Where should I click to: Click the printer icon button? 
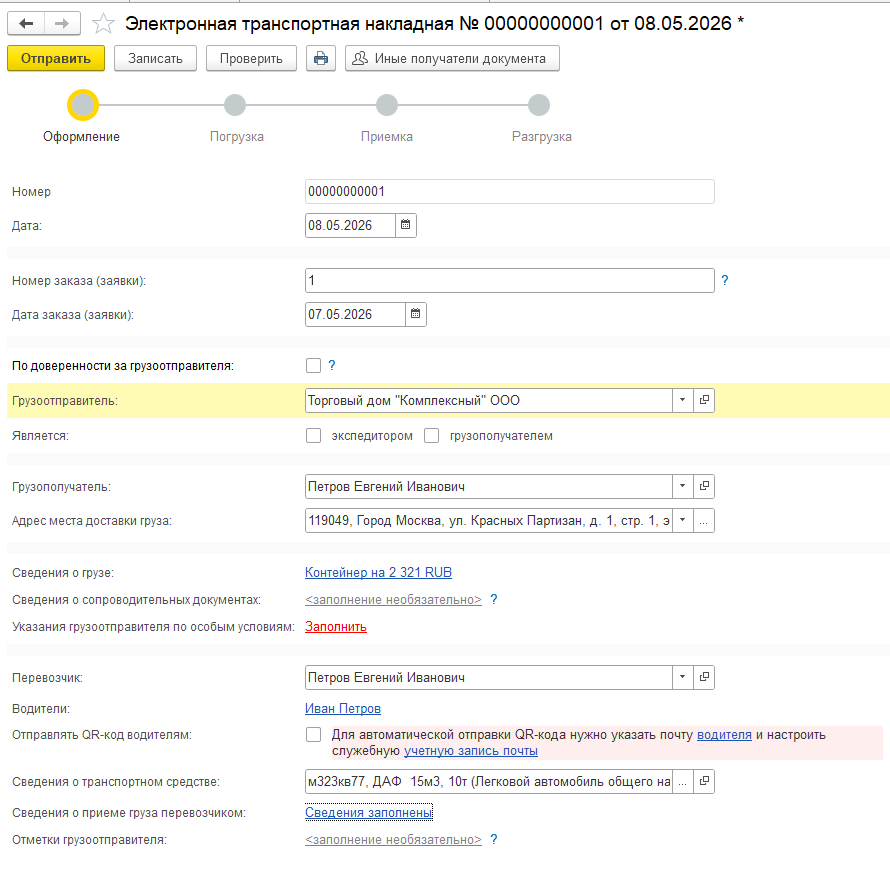pos(321,58)
